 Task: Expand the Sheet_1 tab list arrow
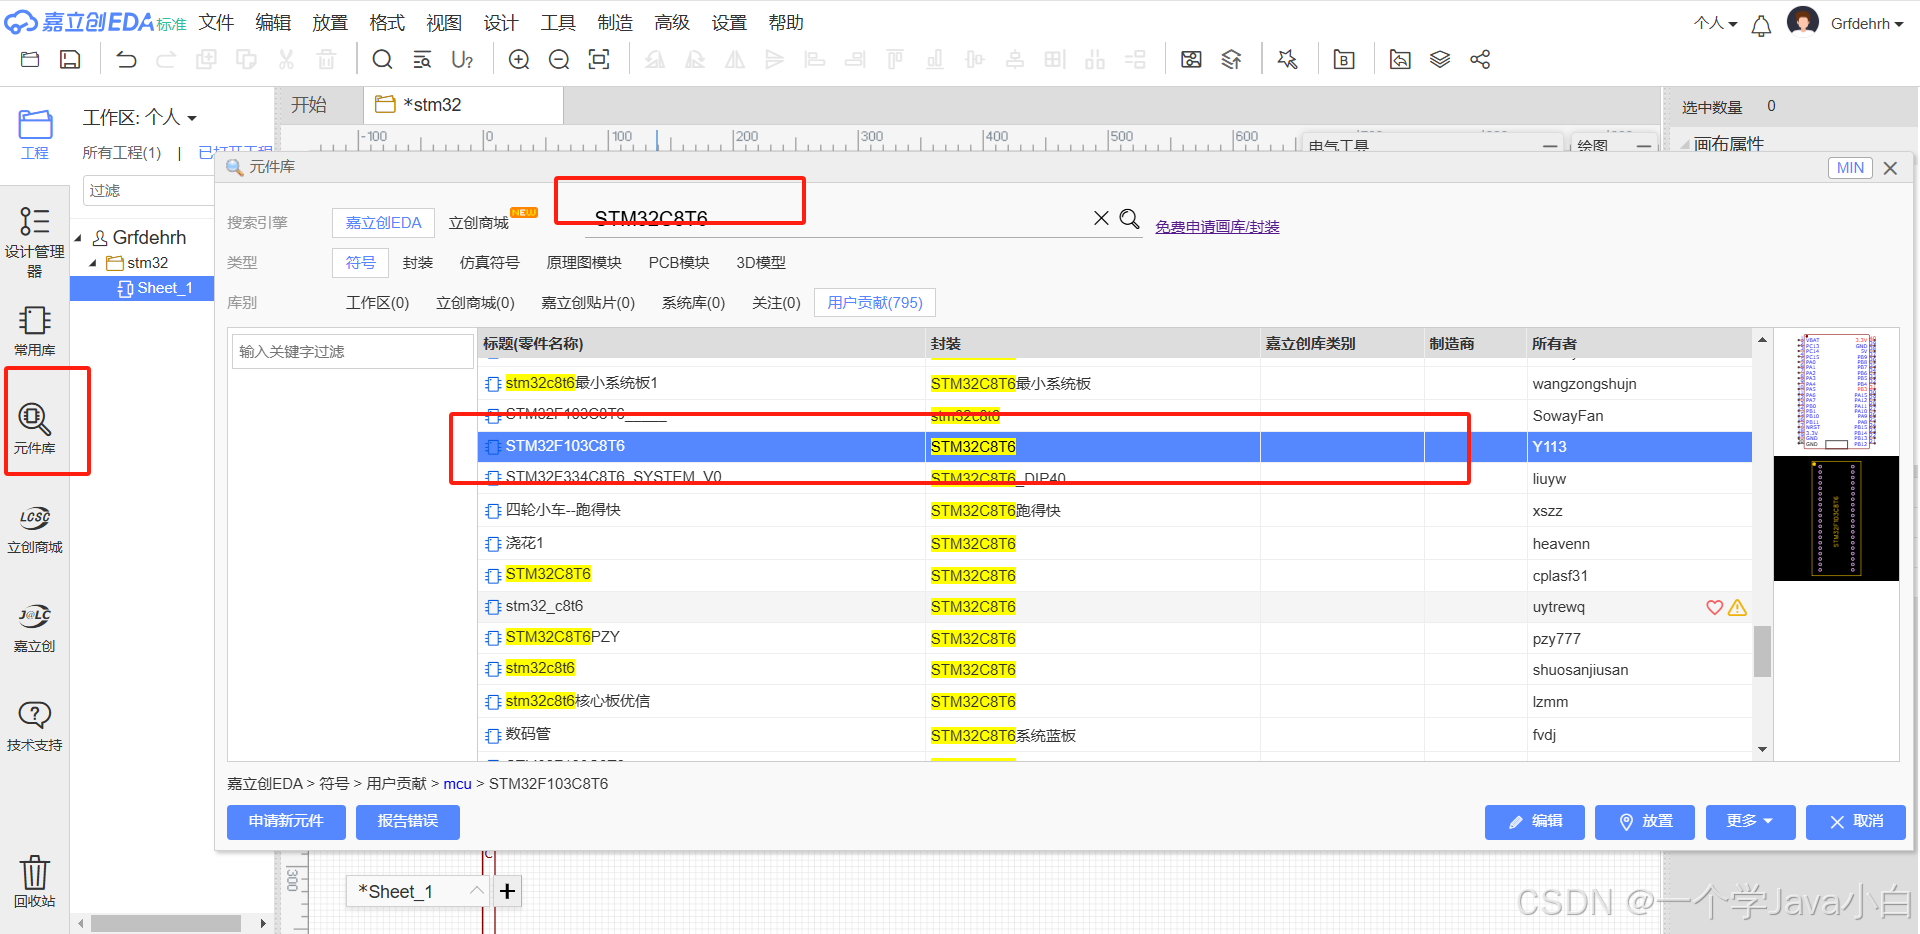pyautogui.click(x=476, y=890)
